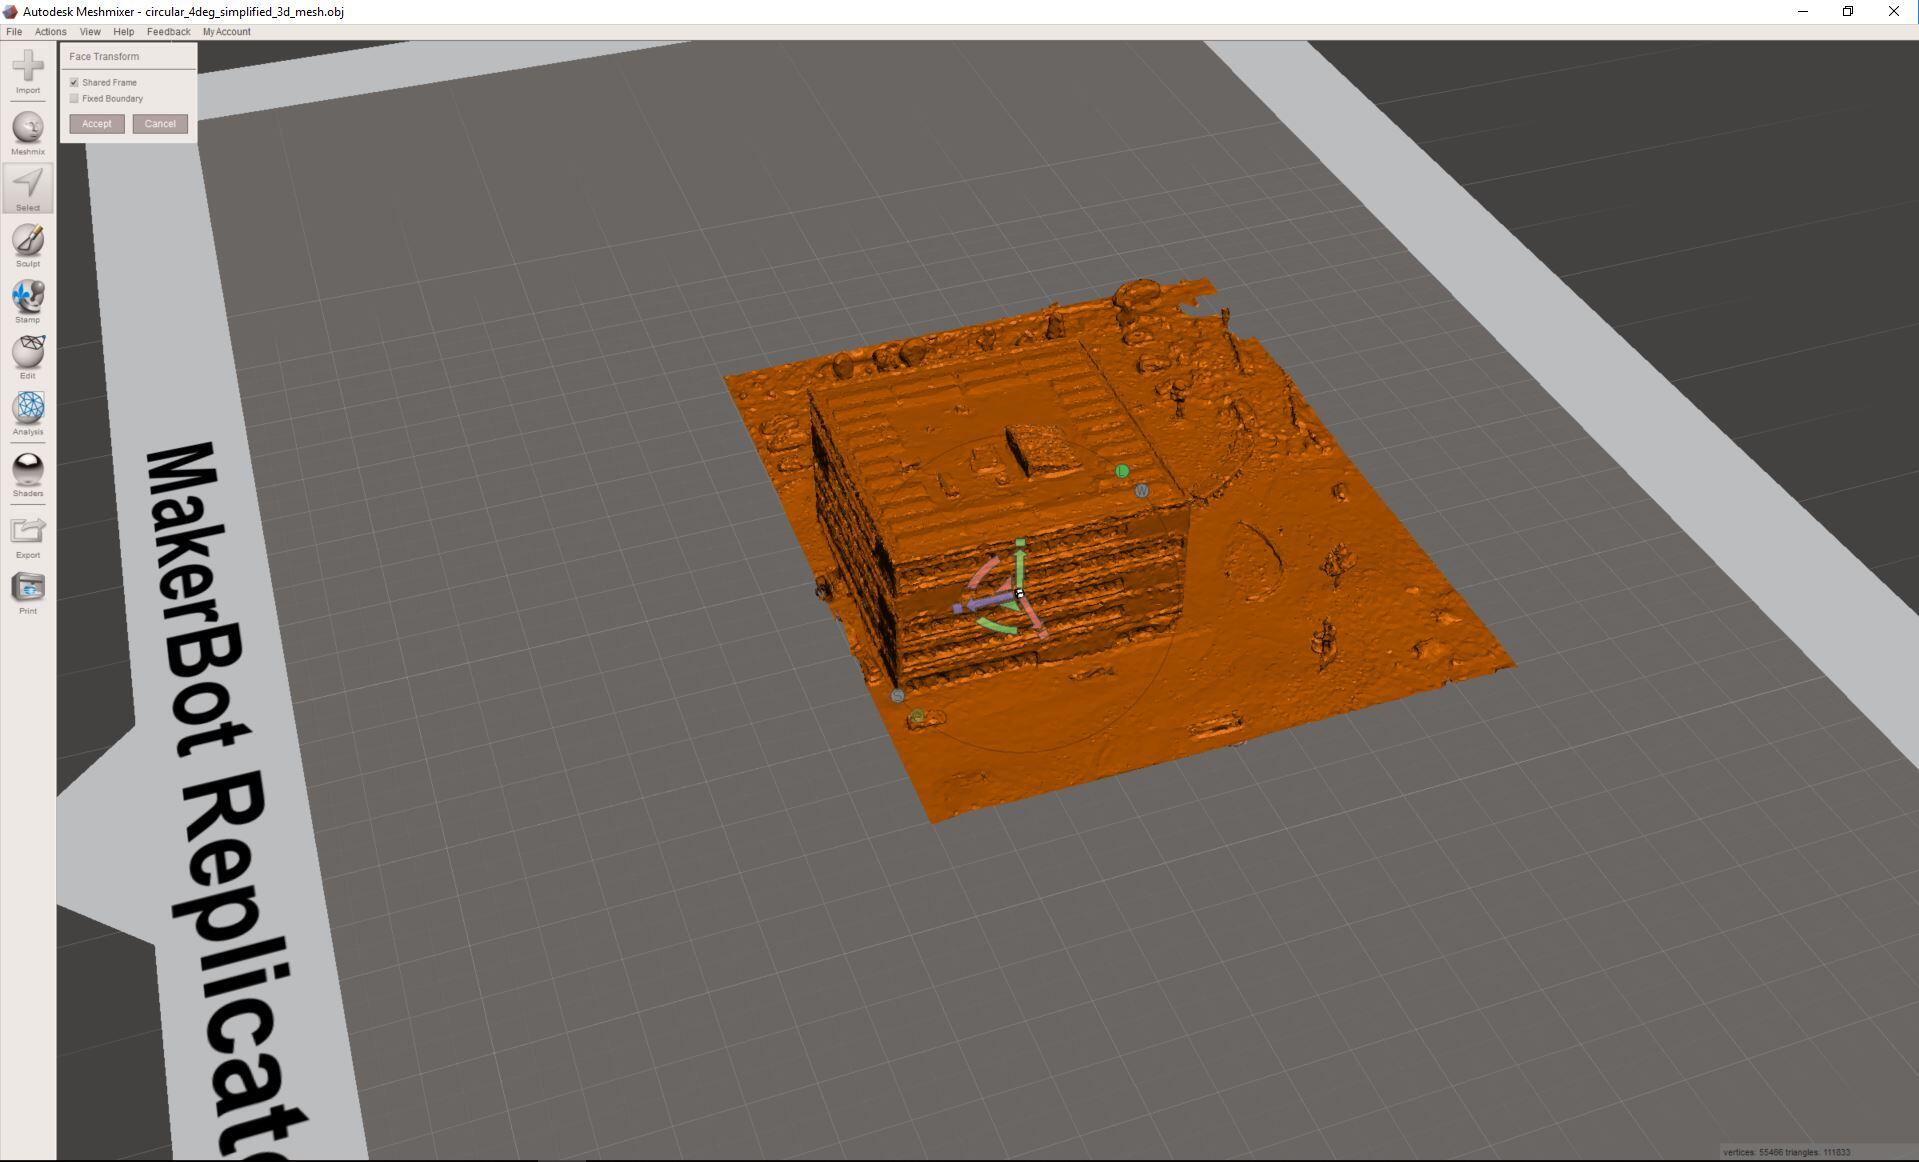Open the Help menu
1919x1162 pixels.
pyautogui.click(x=123, y=32)
